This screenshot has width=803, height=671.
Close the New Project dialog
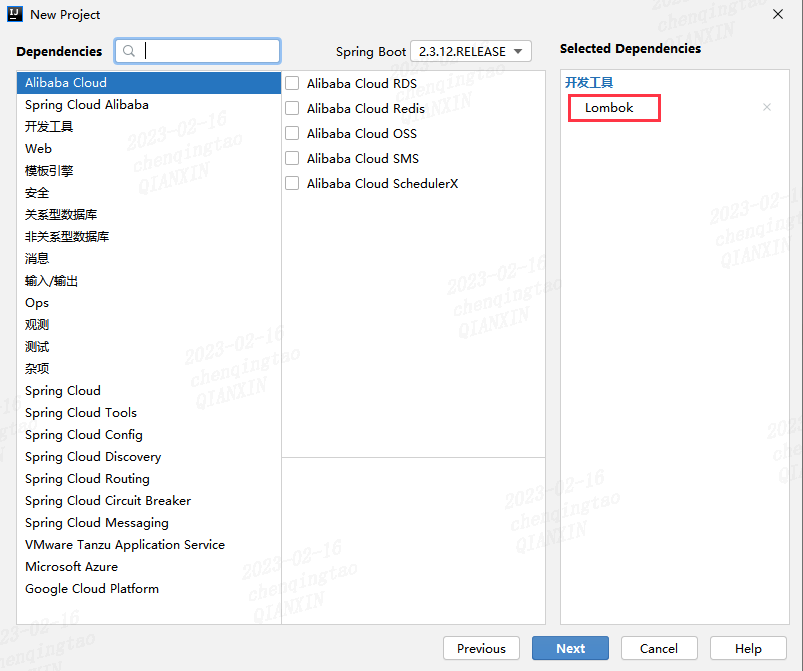777,14
